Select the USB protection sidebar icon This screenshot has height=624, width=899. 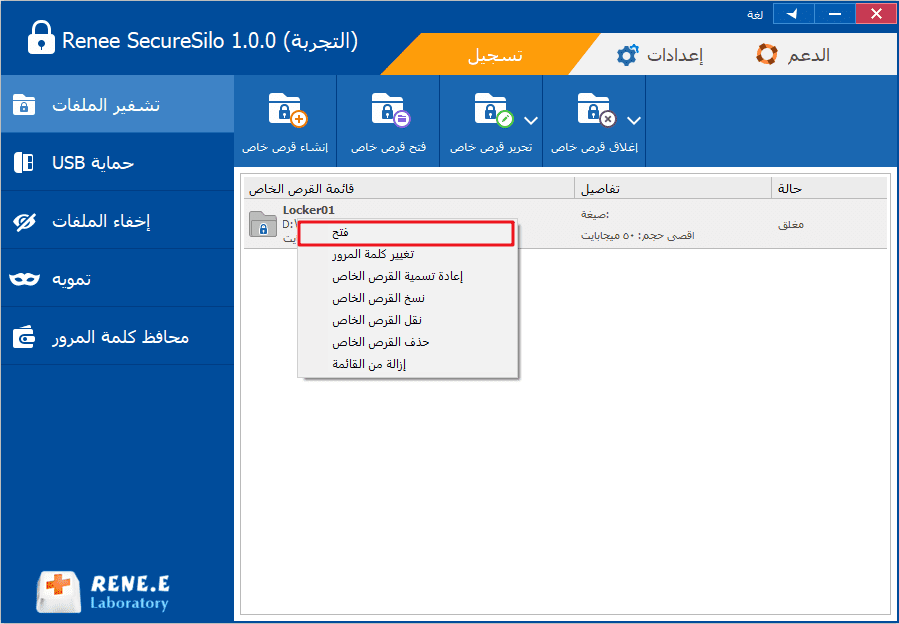pos(24,163)
